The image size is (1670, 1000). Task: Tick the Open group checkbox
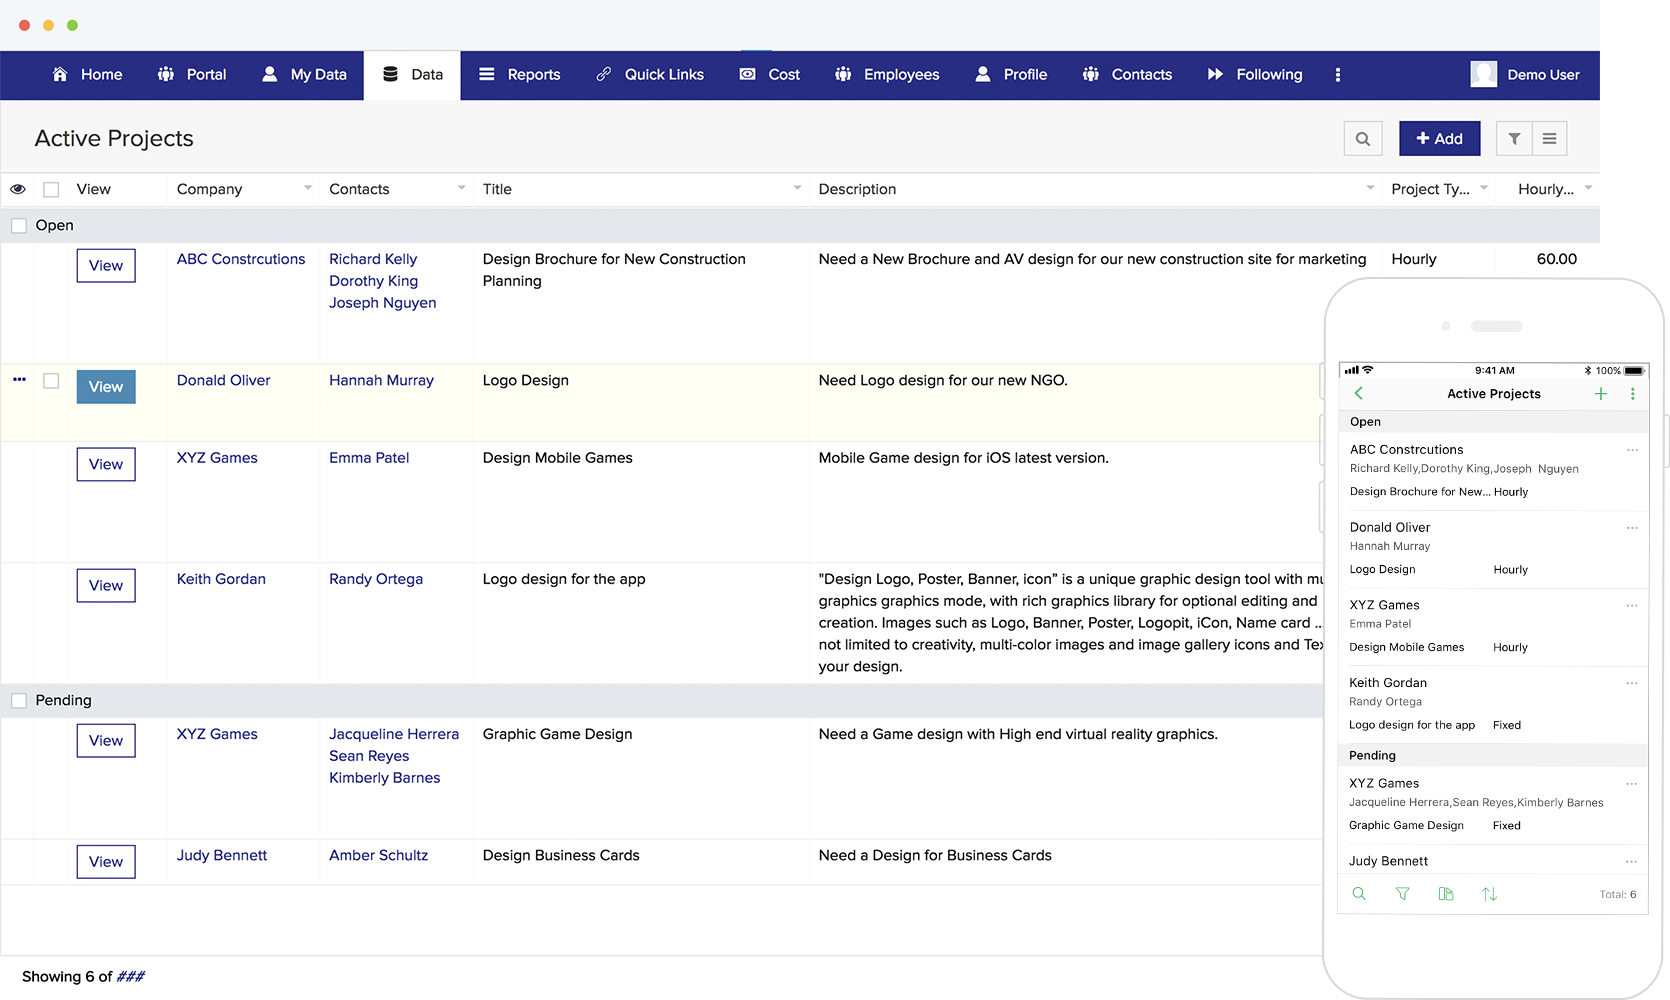[x=19, y=226]
